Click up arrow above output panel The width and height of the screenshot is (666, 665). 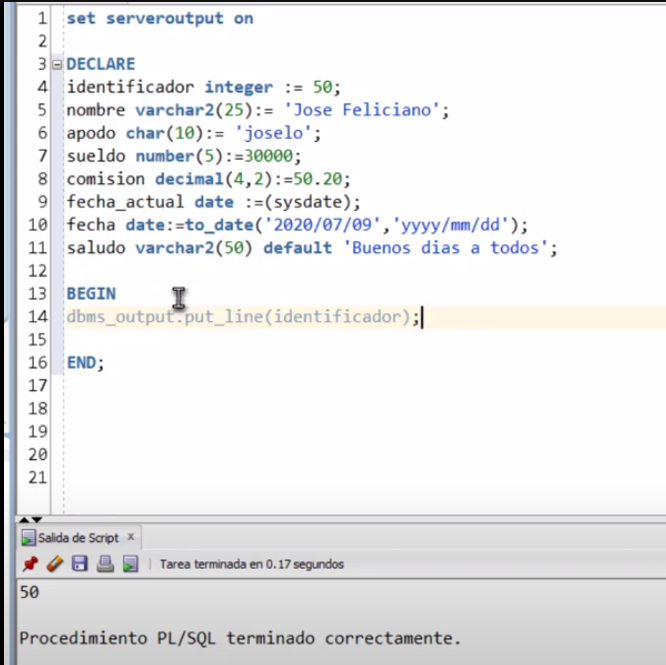24,520
